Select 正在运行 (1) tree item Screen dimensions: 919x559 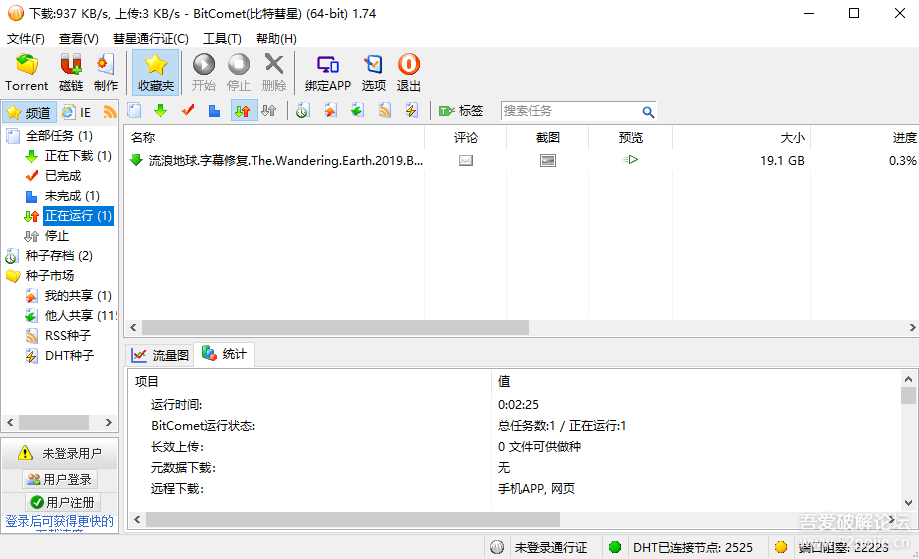pos(78,216)
